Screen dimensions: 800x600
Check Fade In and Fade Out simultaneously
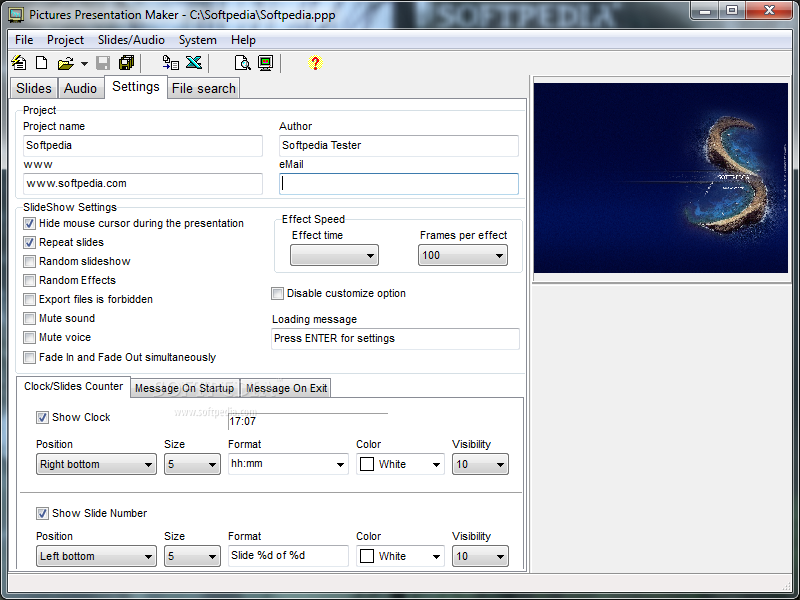pyautogui.click(x=30, y=358)
